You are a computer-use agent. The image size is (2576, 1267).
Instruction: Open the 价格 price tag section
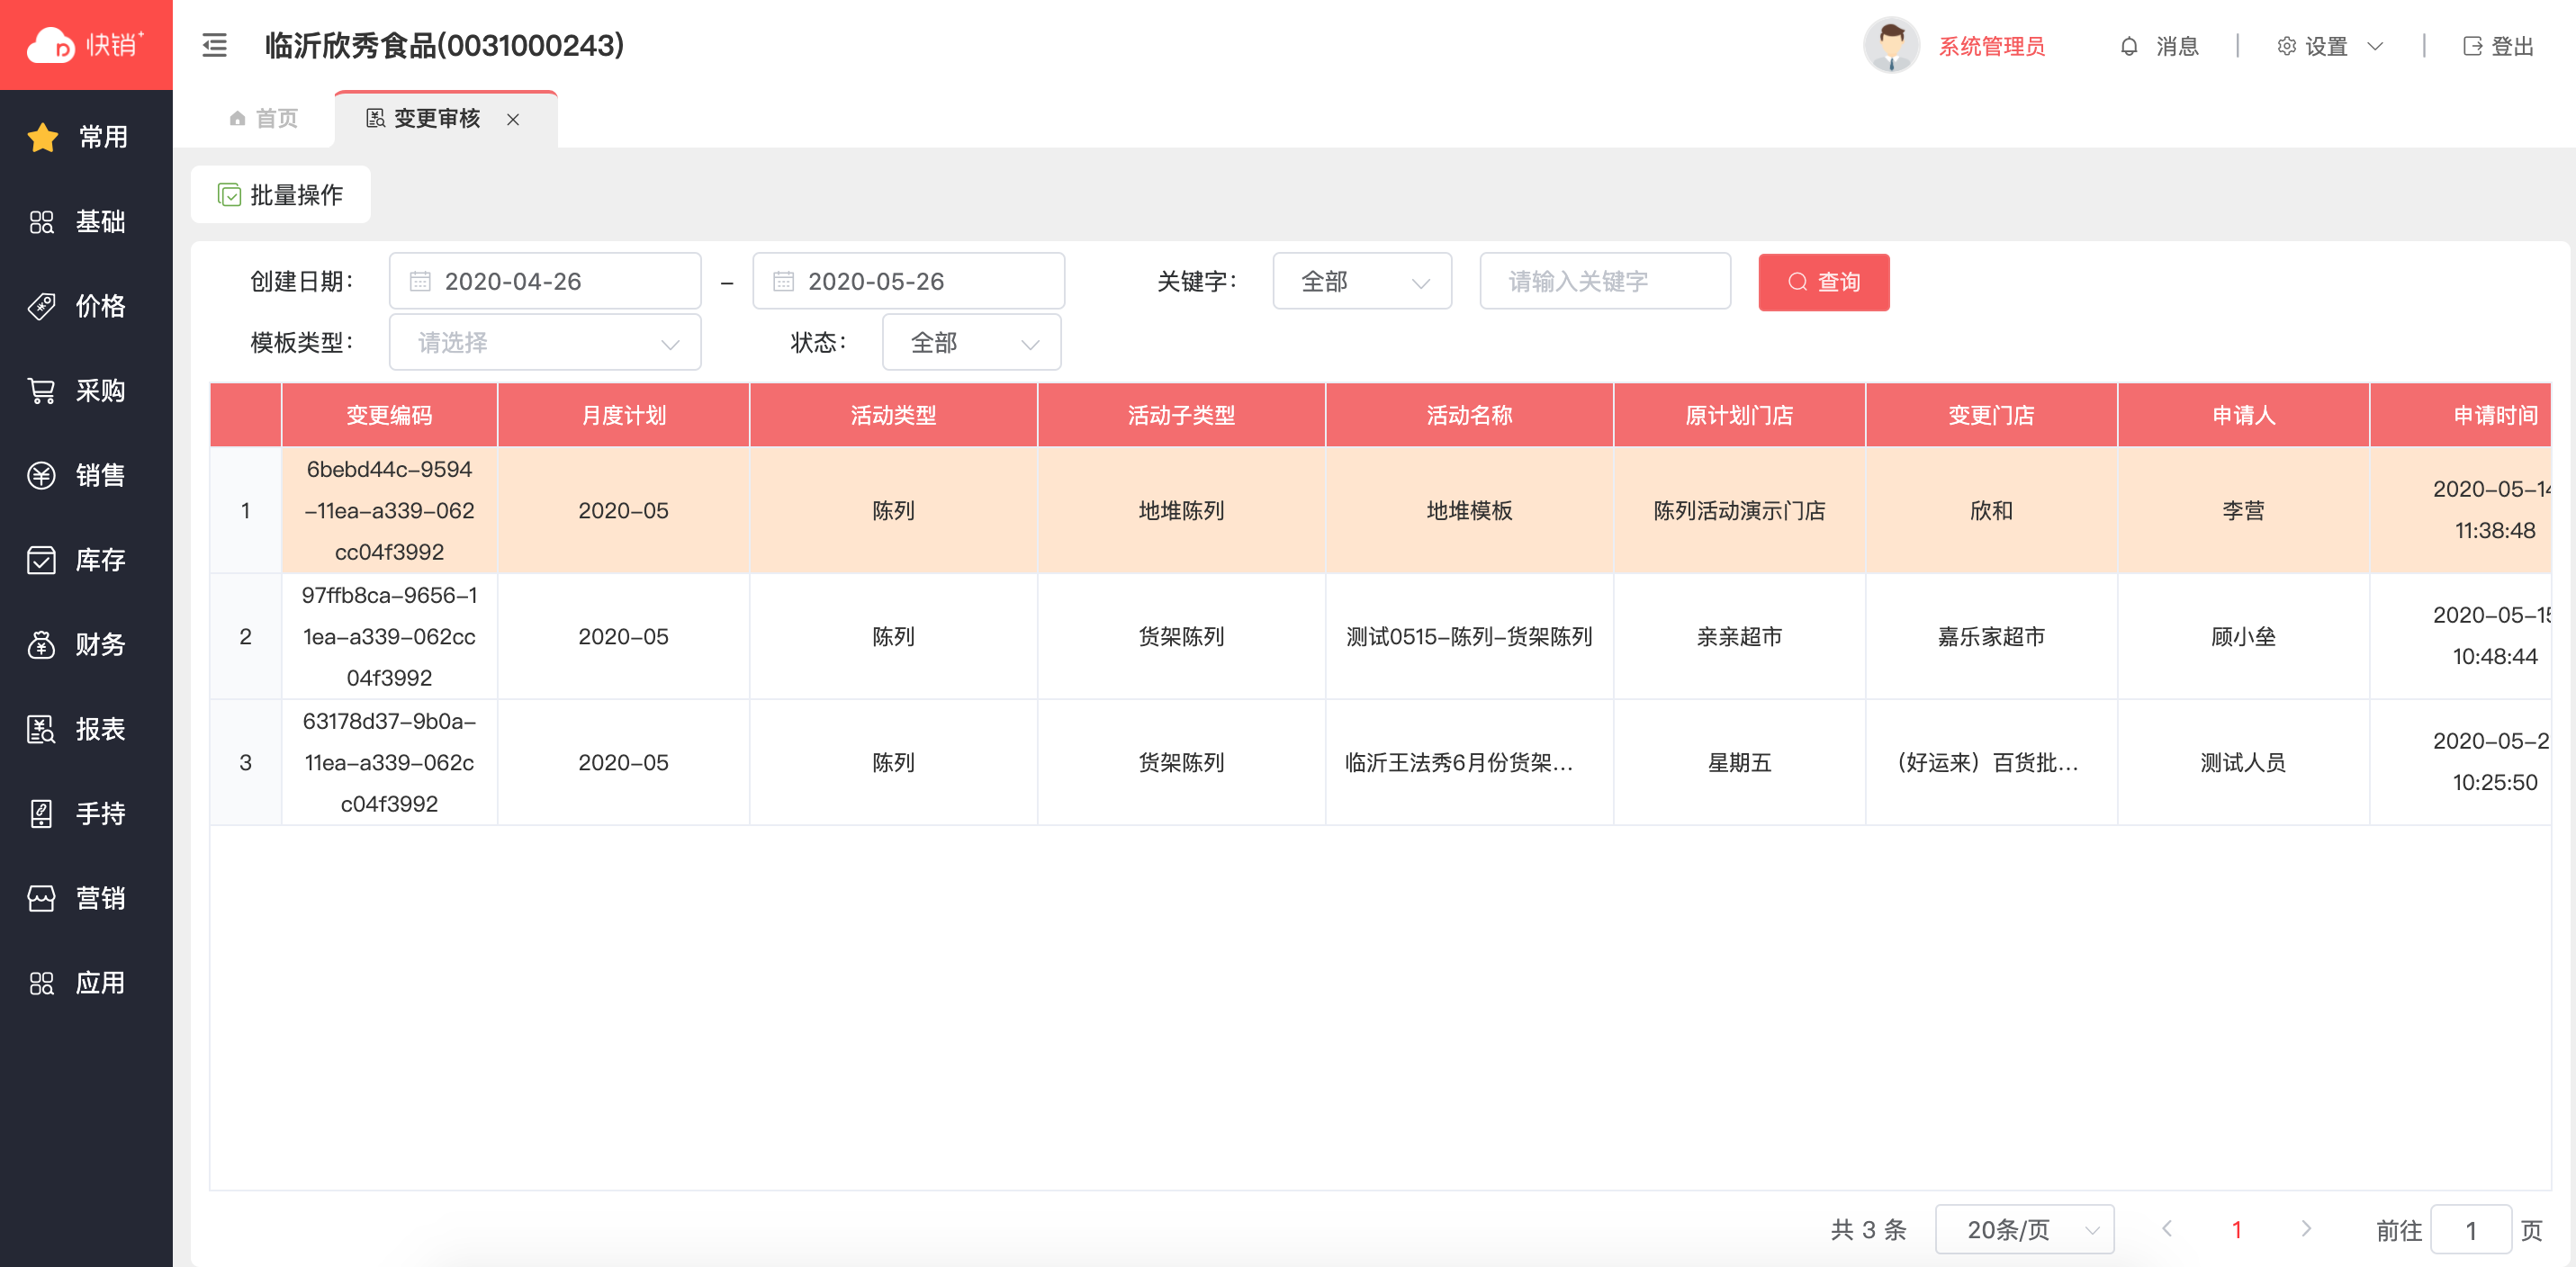(86, 306)
